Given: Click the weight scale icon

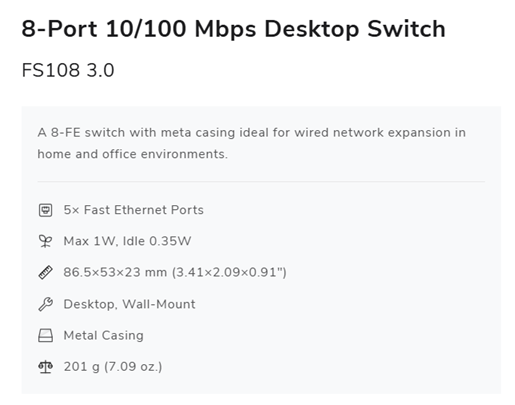Looking at the screenshot, I should (45, 367).
